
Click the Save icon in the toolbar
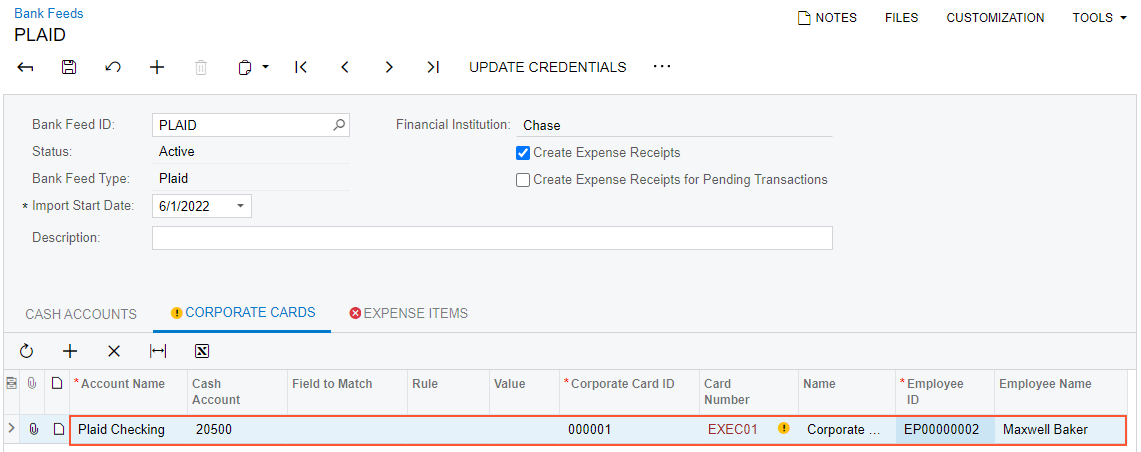click(x=69, y=67)
